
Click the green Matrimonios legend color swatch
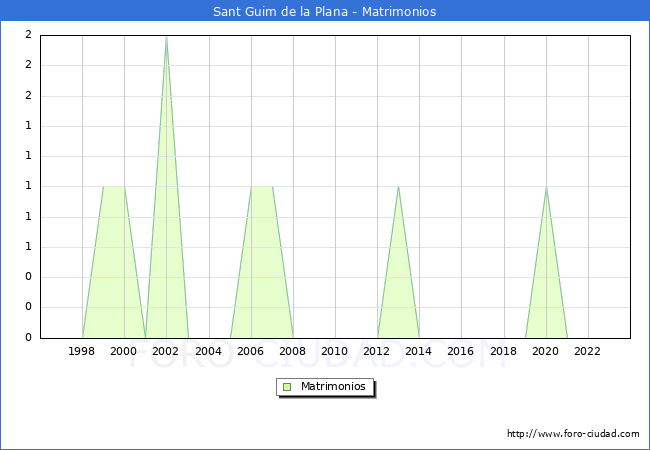coord(287,387)
